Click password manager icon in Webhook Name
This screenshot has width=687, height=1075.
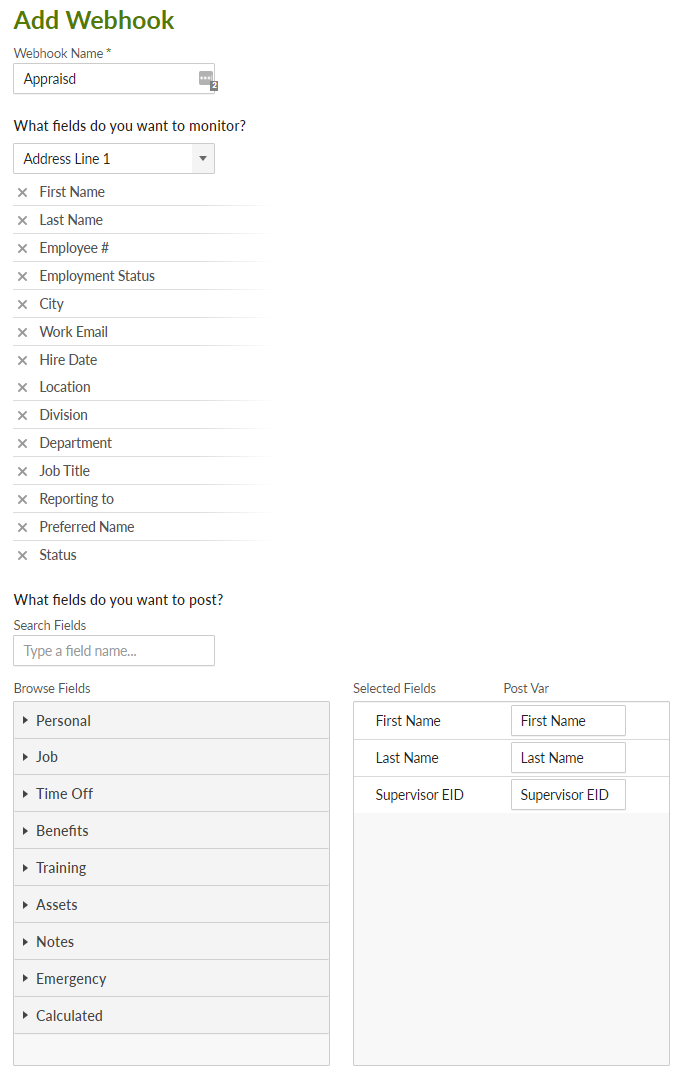[x=206, y=79]
